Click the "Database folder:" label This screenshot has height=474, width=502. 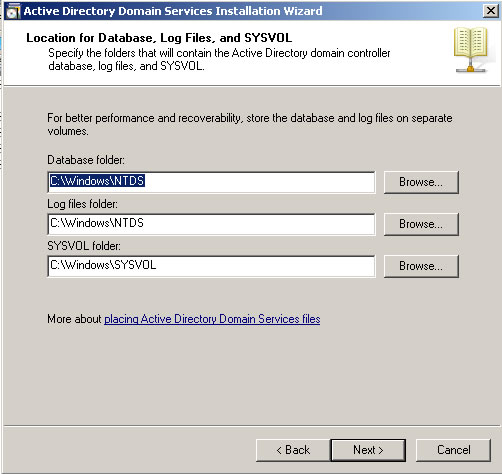click(x=86, y=160)
